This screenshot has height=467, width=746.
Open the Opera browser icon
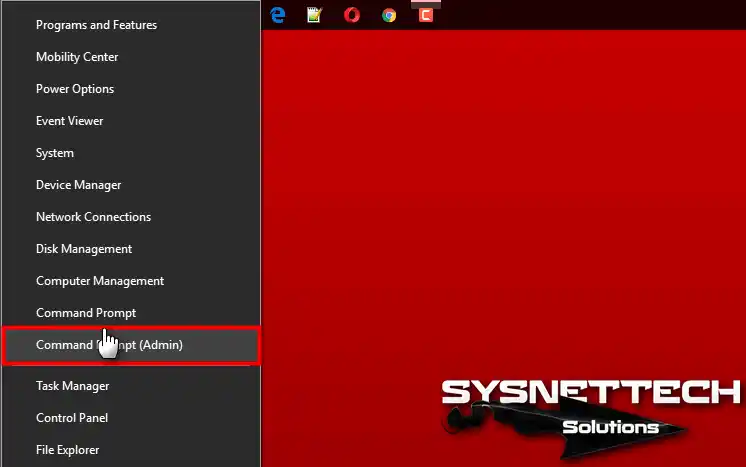[x=352, y=15]
